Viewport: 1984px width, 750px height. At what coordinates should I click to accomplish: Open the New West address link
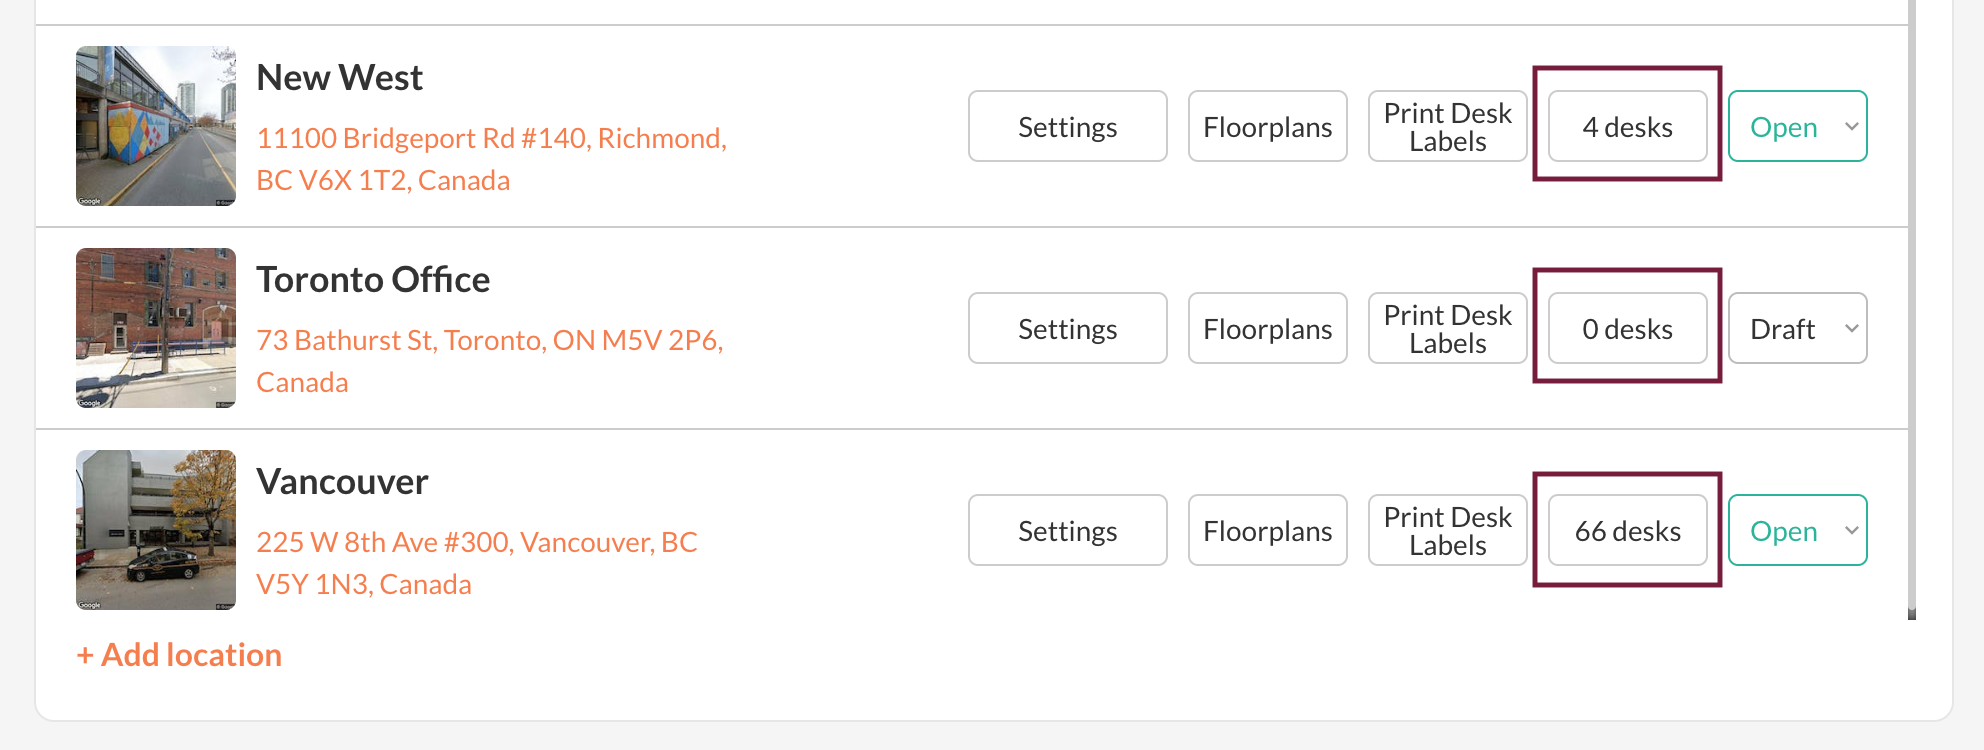coord(490,158)
